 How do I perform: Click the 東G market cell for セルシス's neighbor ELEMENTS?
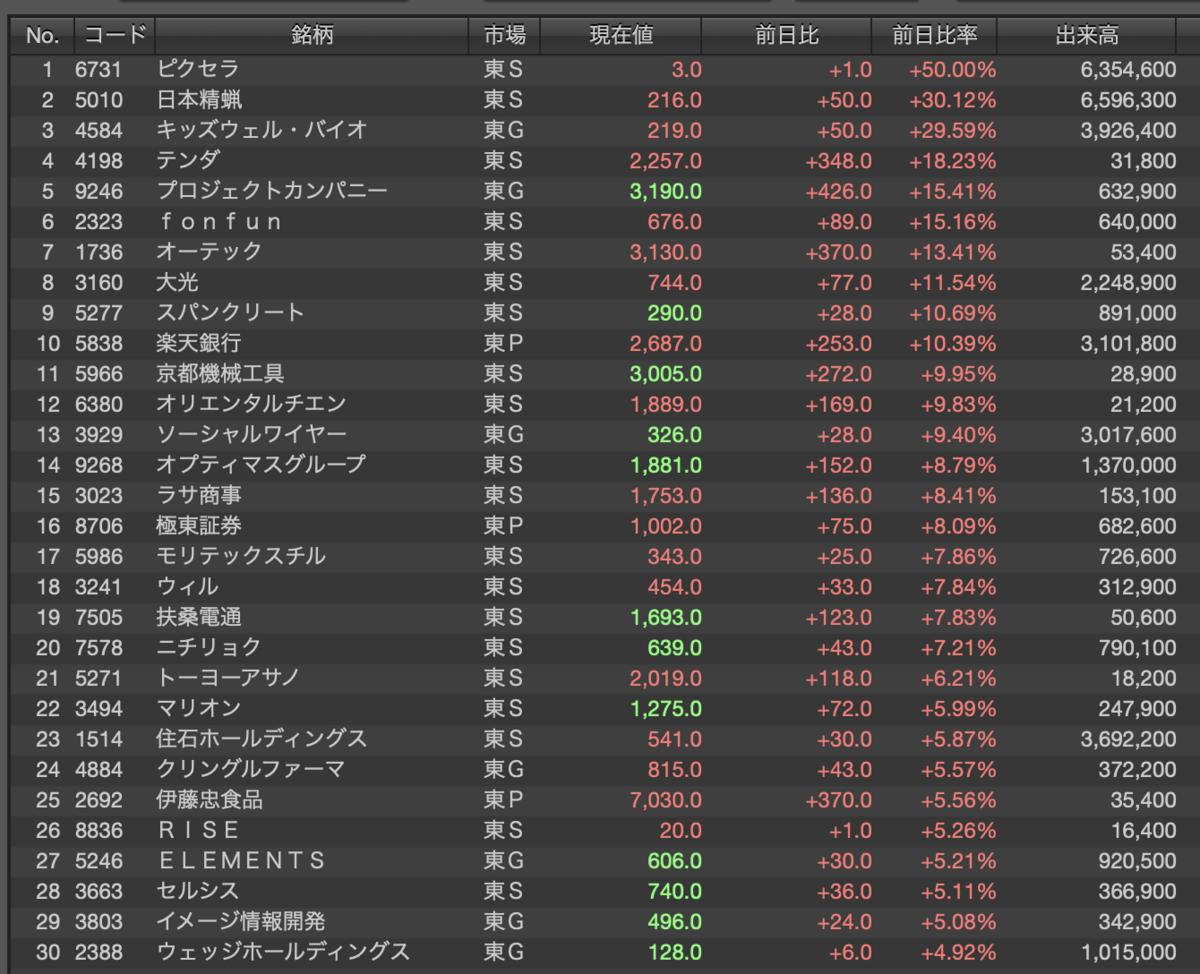coord(503,860)
